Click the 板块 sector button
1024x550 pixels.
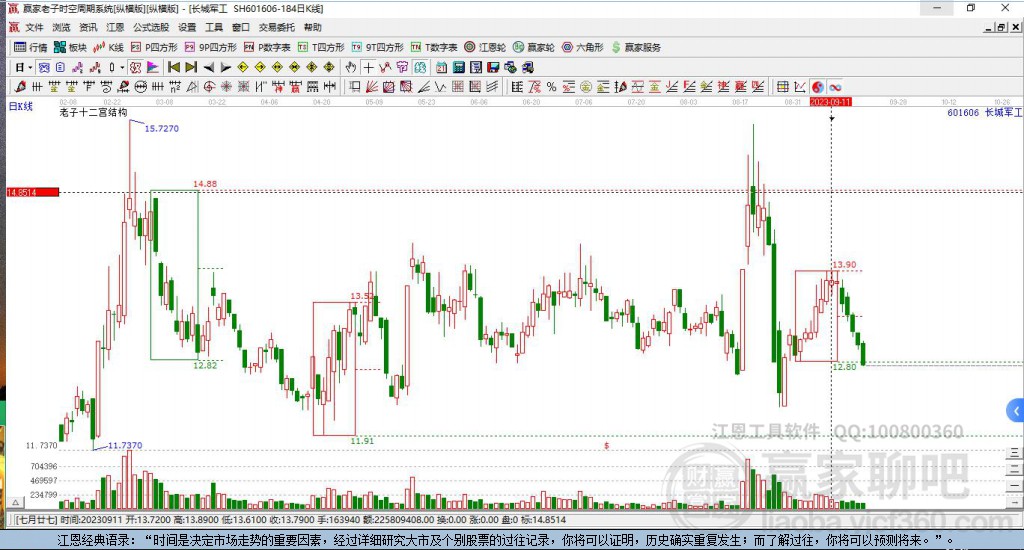click(71, 47)
